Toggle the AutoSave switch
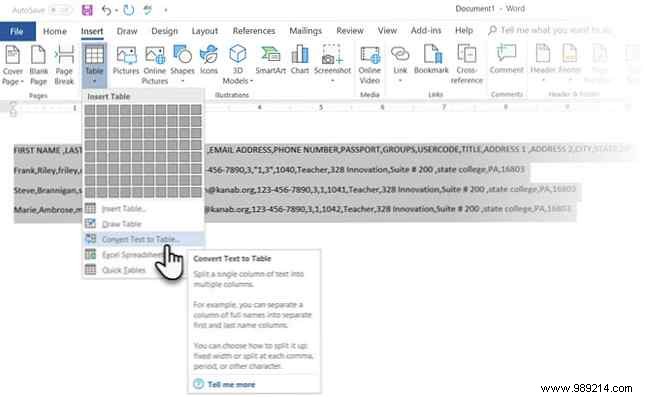This screenshot has width=647, height=397. [x=60, y=10]
